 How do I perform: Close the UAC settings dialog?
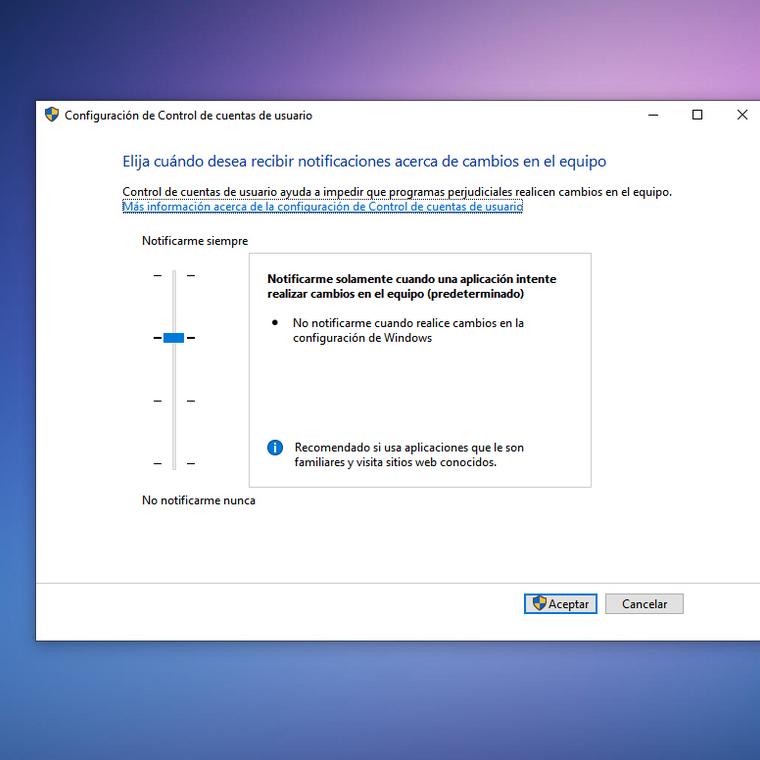coord(742,115)
